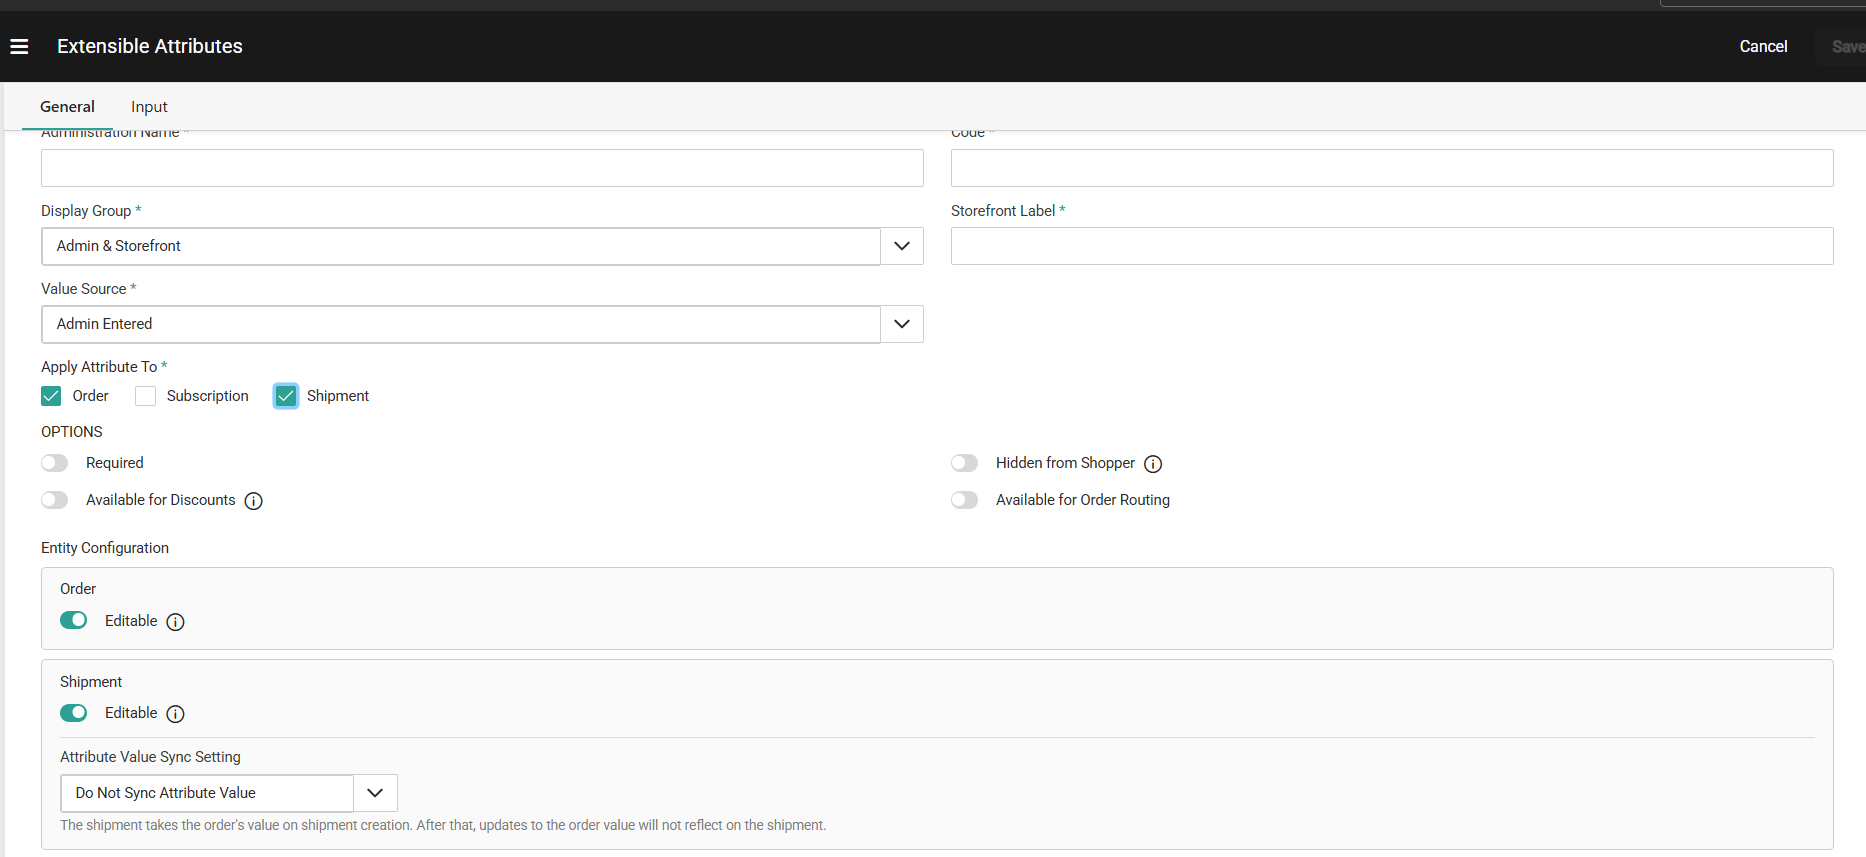Click the Cancel button
The height and width of the screenshot is (857, 1866).
pos(1763,46)
